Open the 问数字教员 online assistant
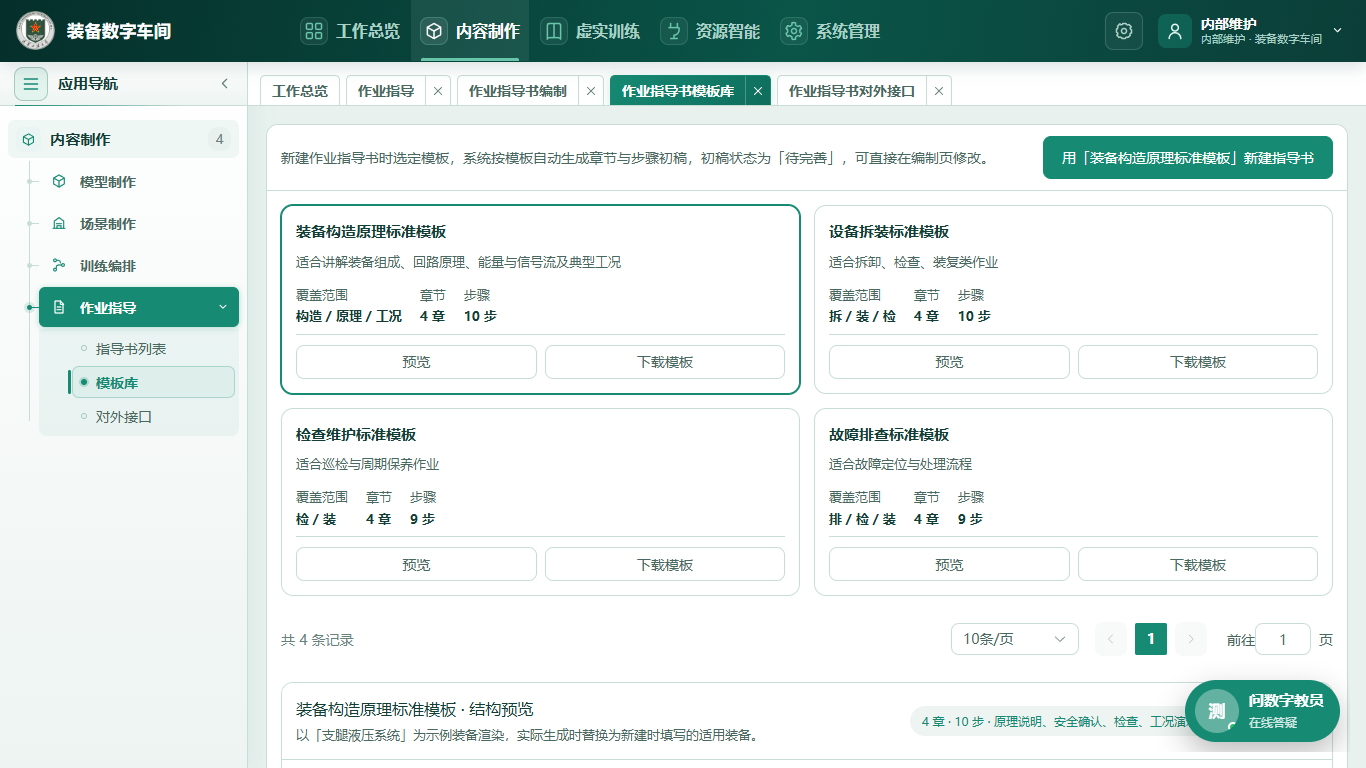The height and width of the screenshot is (768, 1366). pyautogui.click(x=1262, y=711)
